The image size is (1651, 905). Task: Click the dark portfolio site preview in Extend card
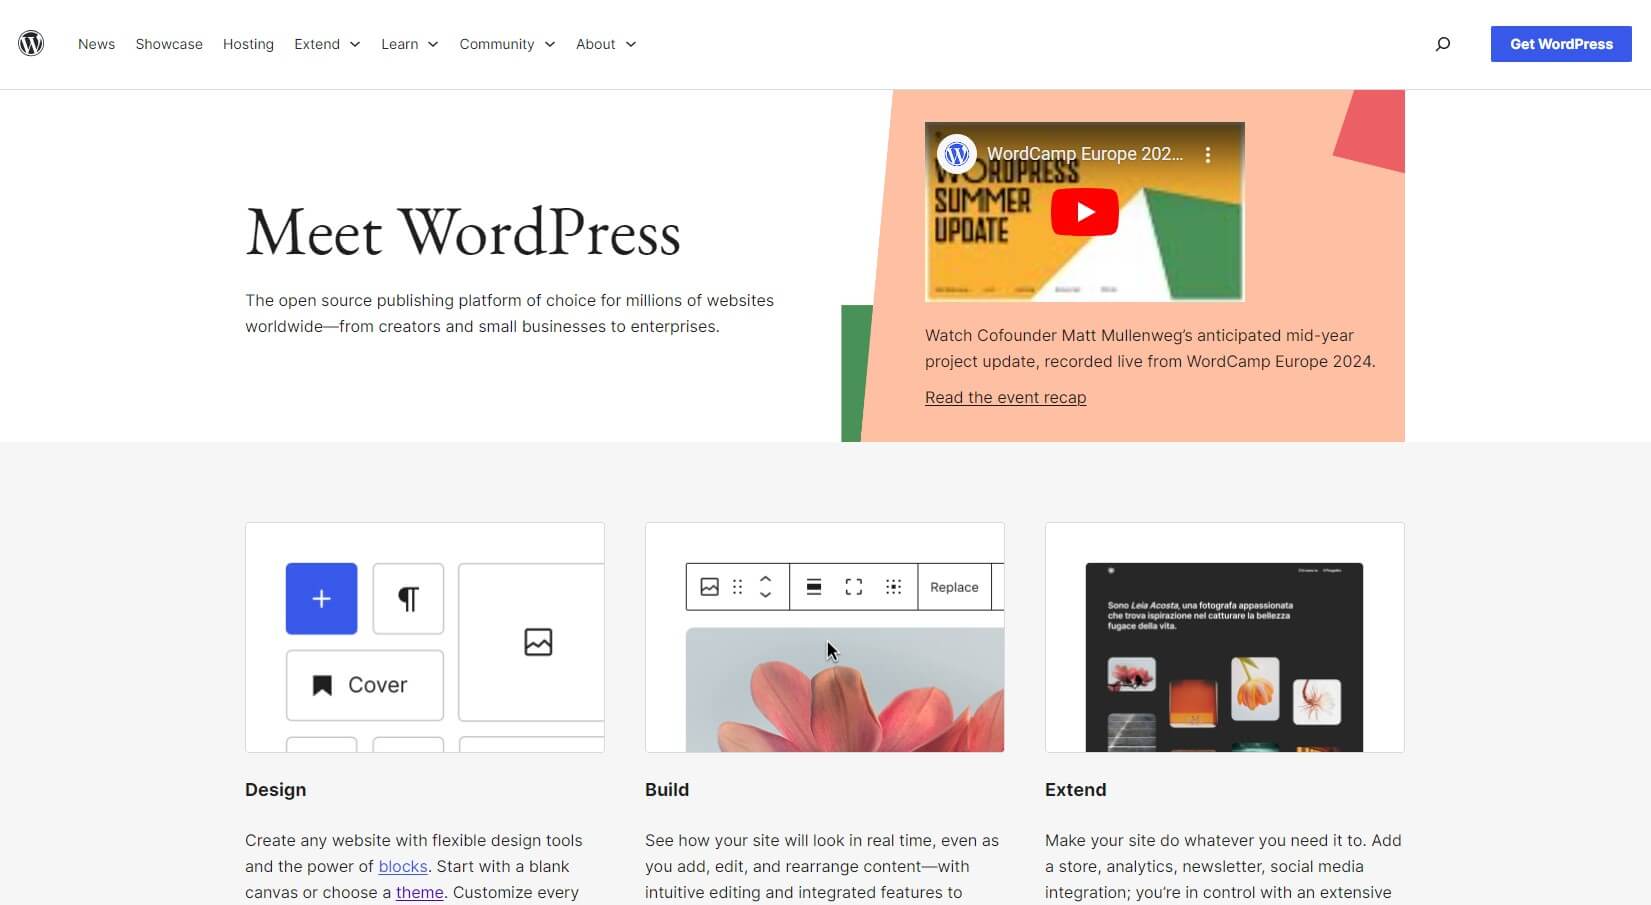click(1224, 657)
